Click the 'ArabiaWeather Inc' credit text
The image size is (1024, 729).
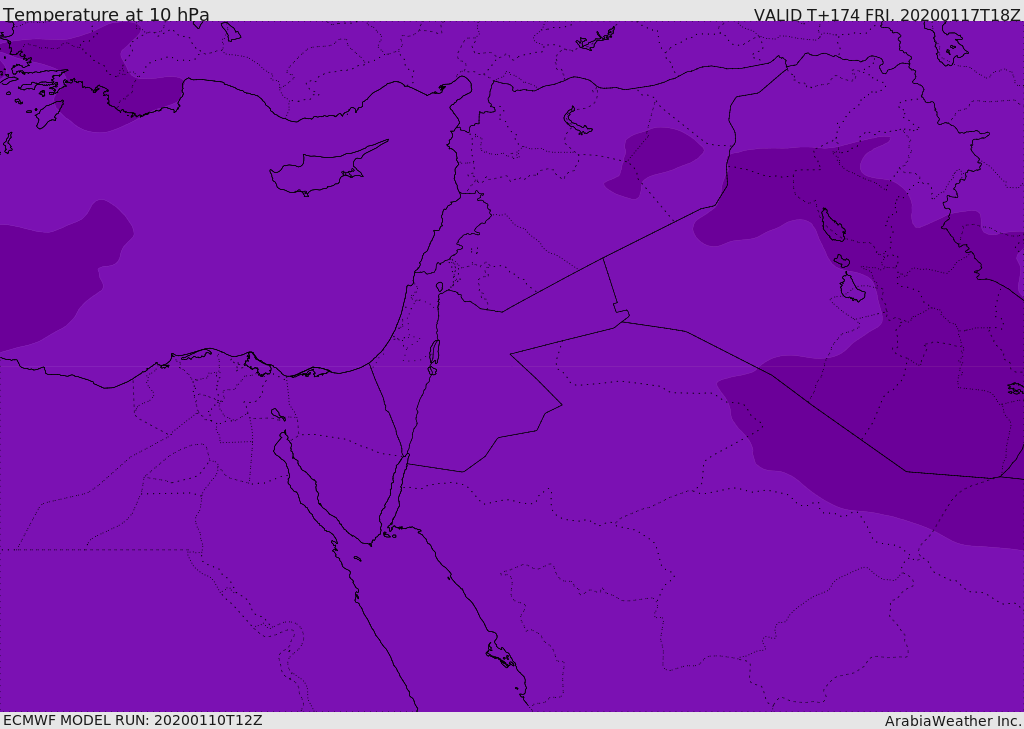952,721
